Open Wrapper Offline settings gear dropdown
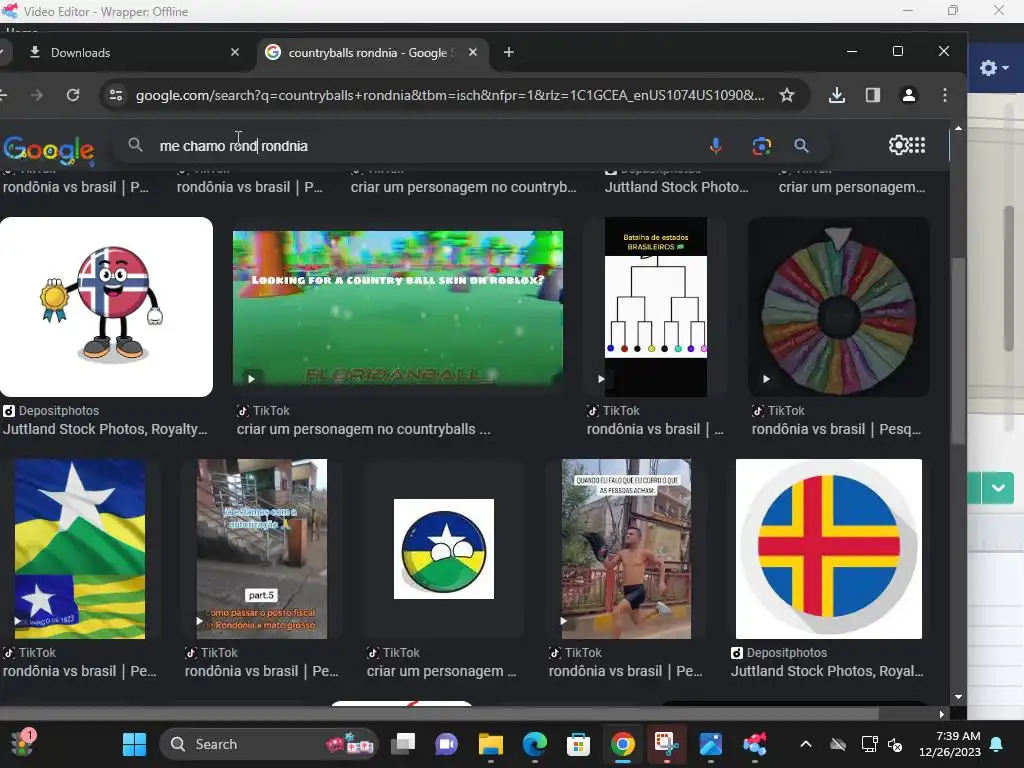This screenshot has height=768, width=1024. click(x=994, y=67)
